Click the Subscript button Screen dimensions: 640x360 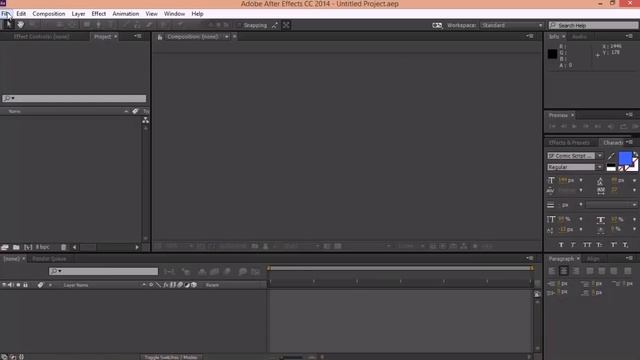(625, 245)
